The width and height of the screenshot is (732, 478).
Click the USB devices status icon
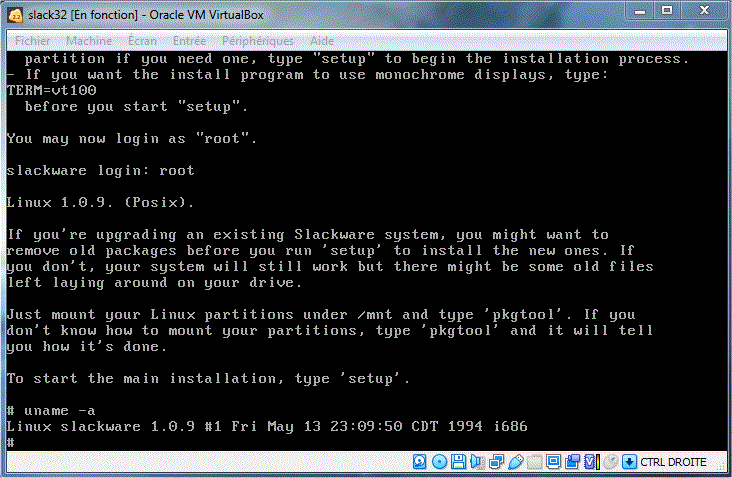[x=515, y=462]
